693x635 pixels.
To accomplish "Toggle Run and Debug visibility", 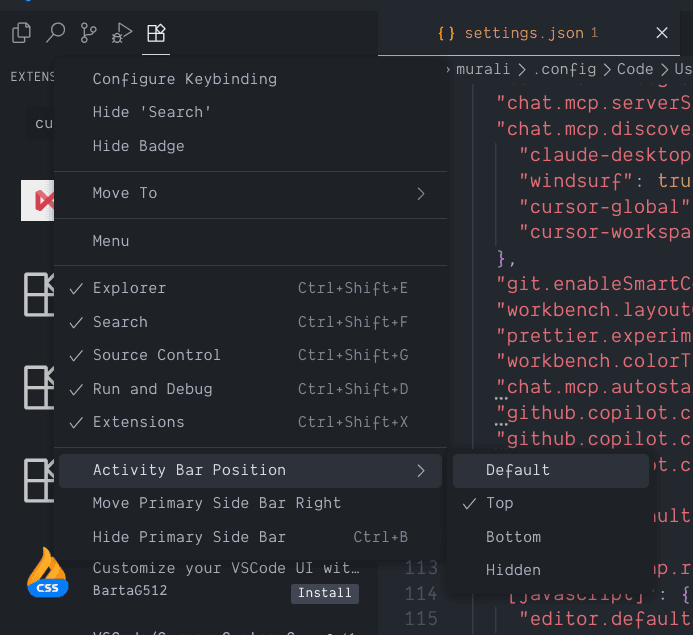I will click(x=152, y=389).
